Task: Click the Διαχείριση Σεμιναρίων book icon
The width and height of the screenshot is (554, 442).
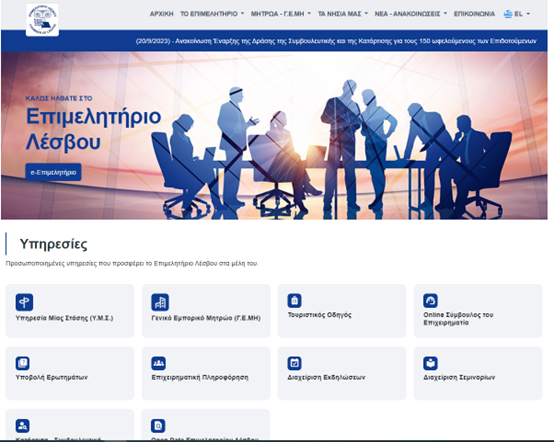Action: [430, 363]
